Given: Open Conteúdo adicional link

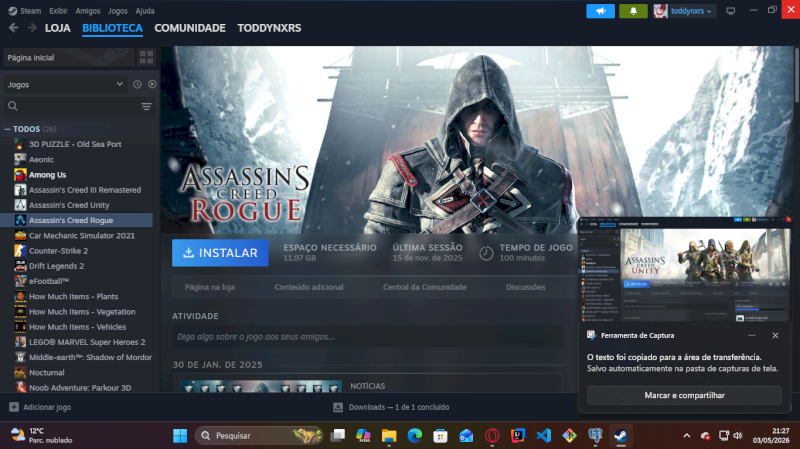Looking at the screenshot, I should [309, 287].
